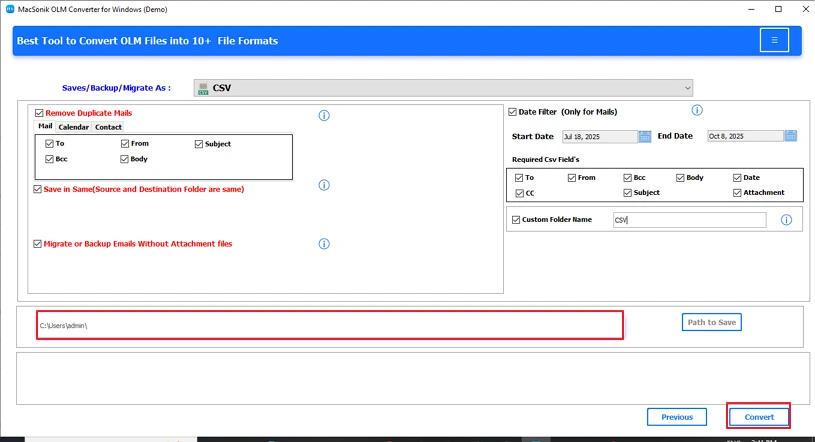Open the Start Date field showing Jul 18, 2025
The height and width of the screenshot is (442, 815).
[x=598, y=136]
